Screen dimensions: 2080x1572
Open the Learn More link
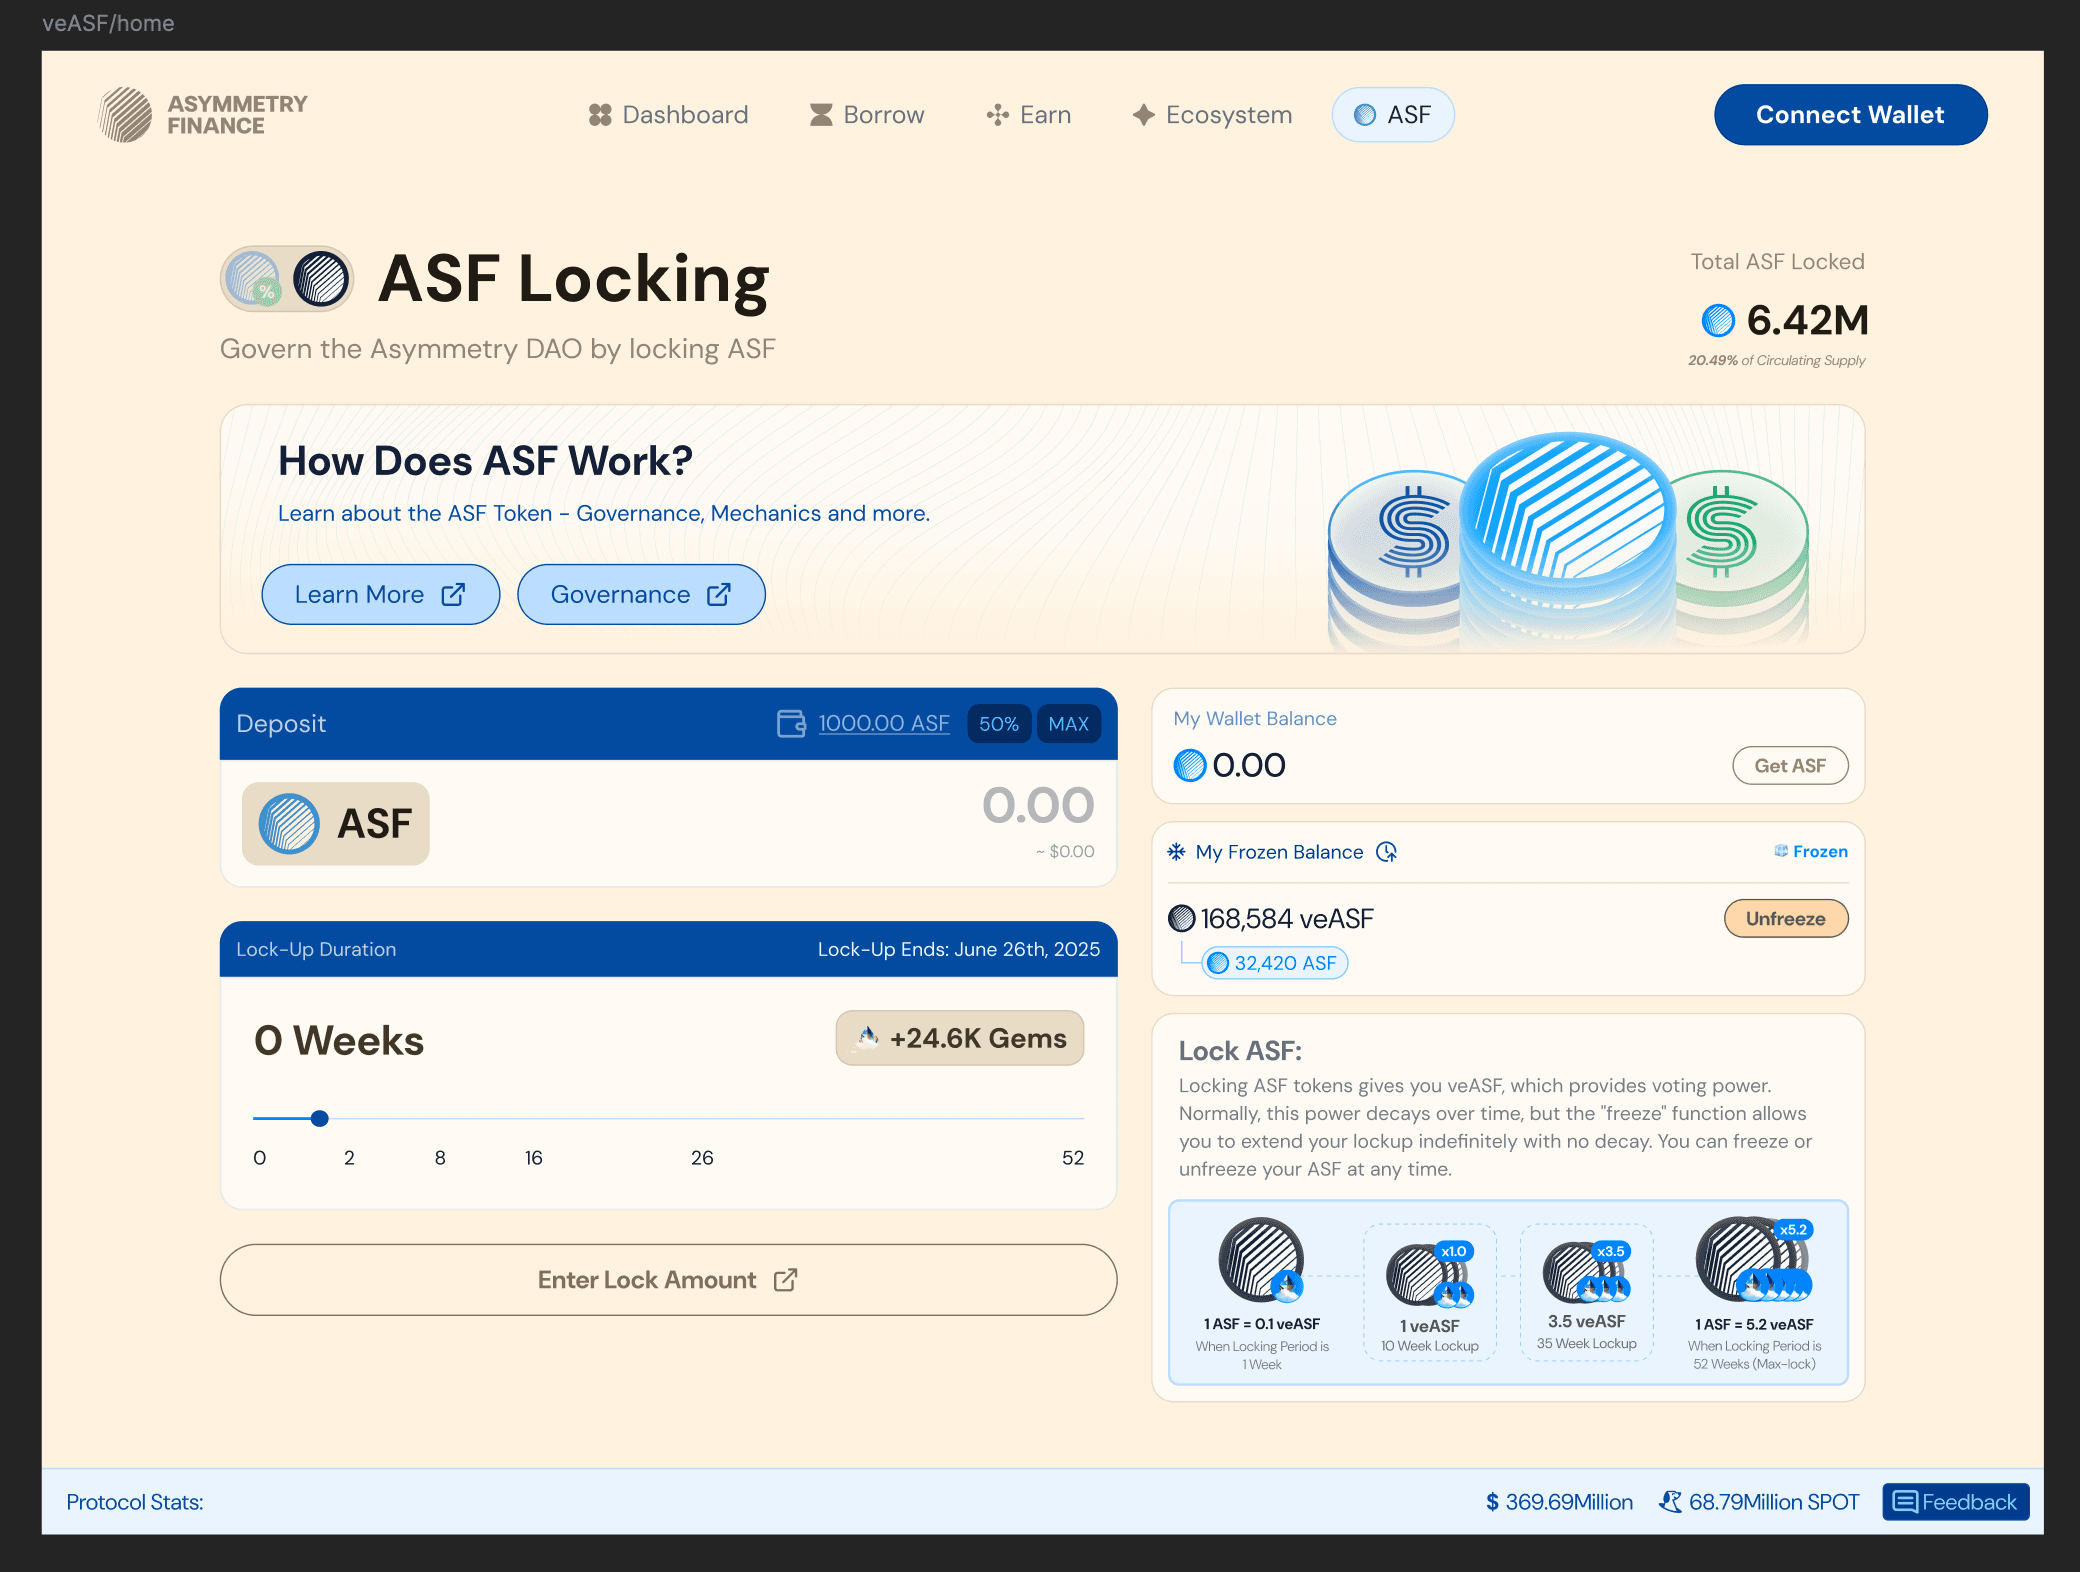[x=380, y=594]
